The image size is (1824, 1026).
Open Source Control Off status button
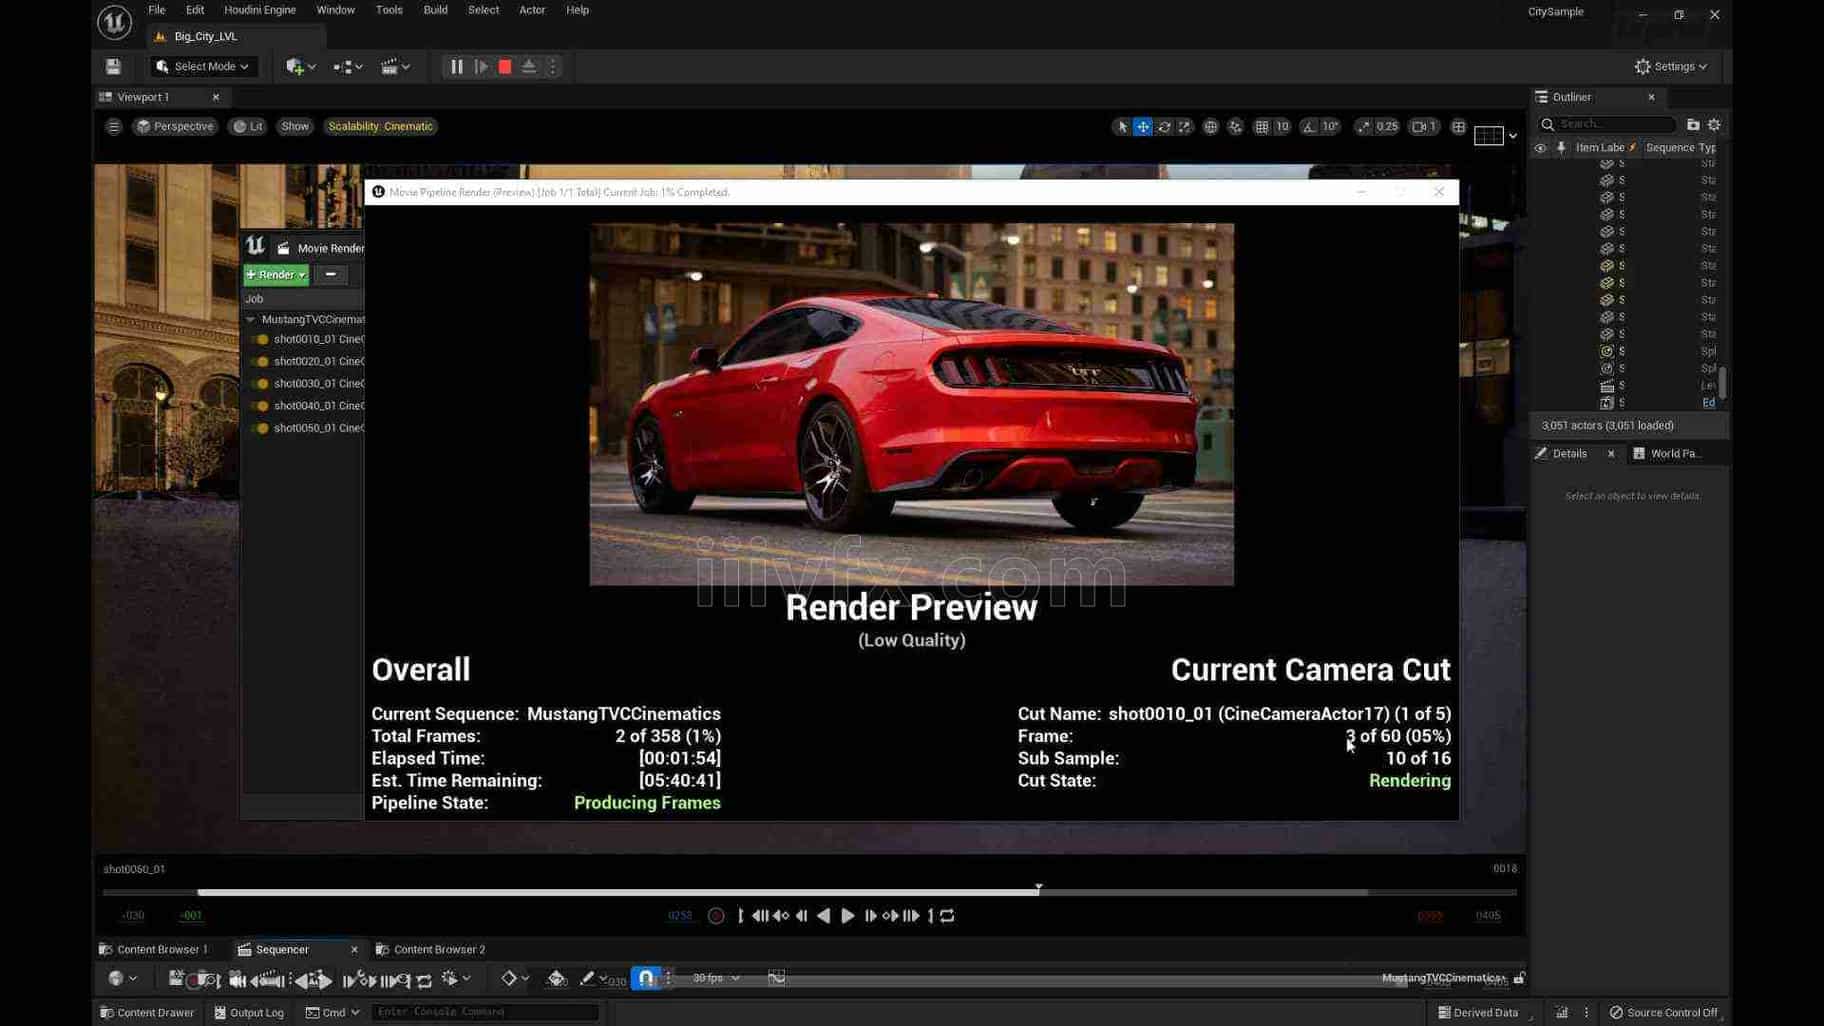click(x=1664, y=1013)
